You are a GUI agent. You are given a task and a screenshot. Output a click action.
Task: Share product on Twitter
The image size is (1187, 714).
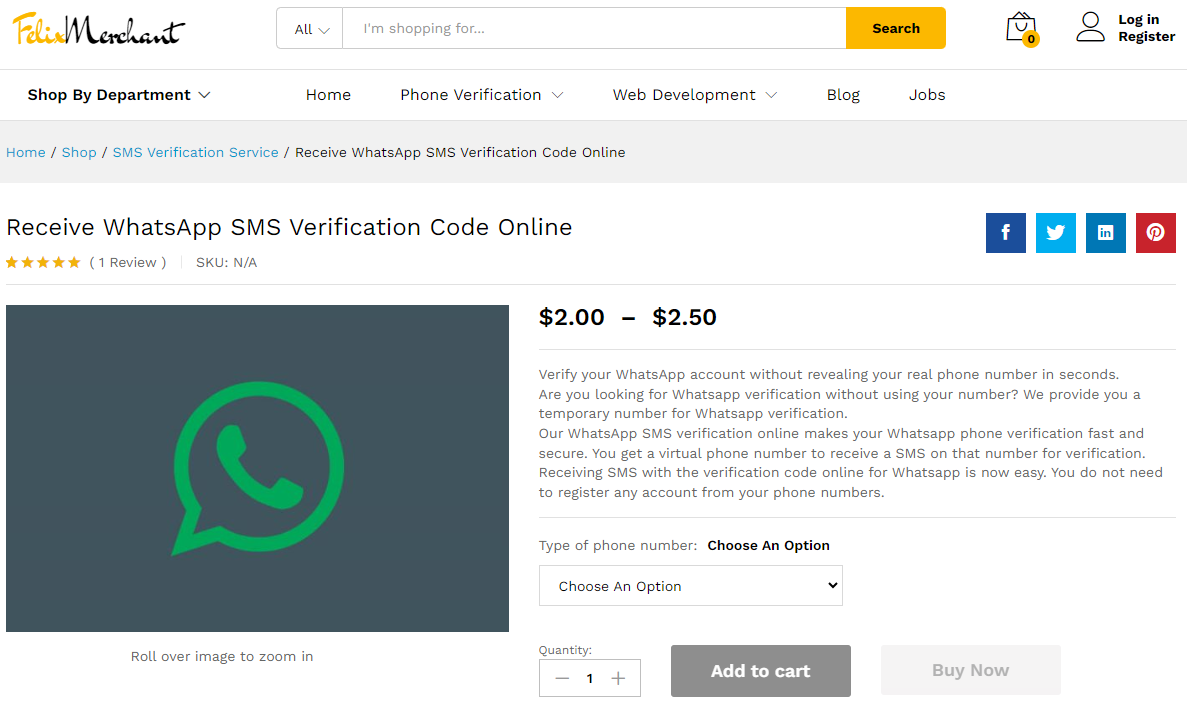(x=1055, y=233)
